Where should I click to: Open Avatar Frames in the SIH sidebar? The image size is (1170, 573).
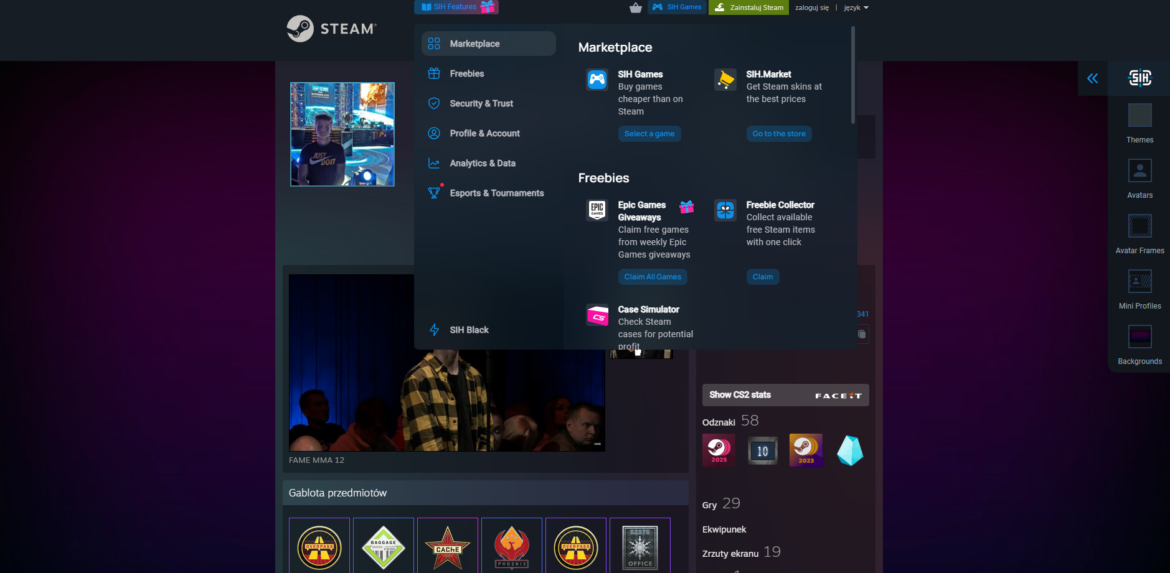1139,234
